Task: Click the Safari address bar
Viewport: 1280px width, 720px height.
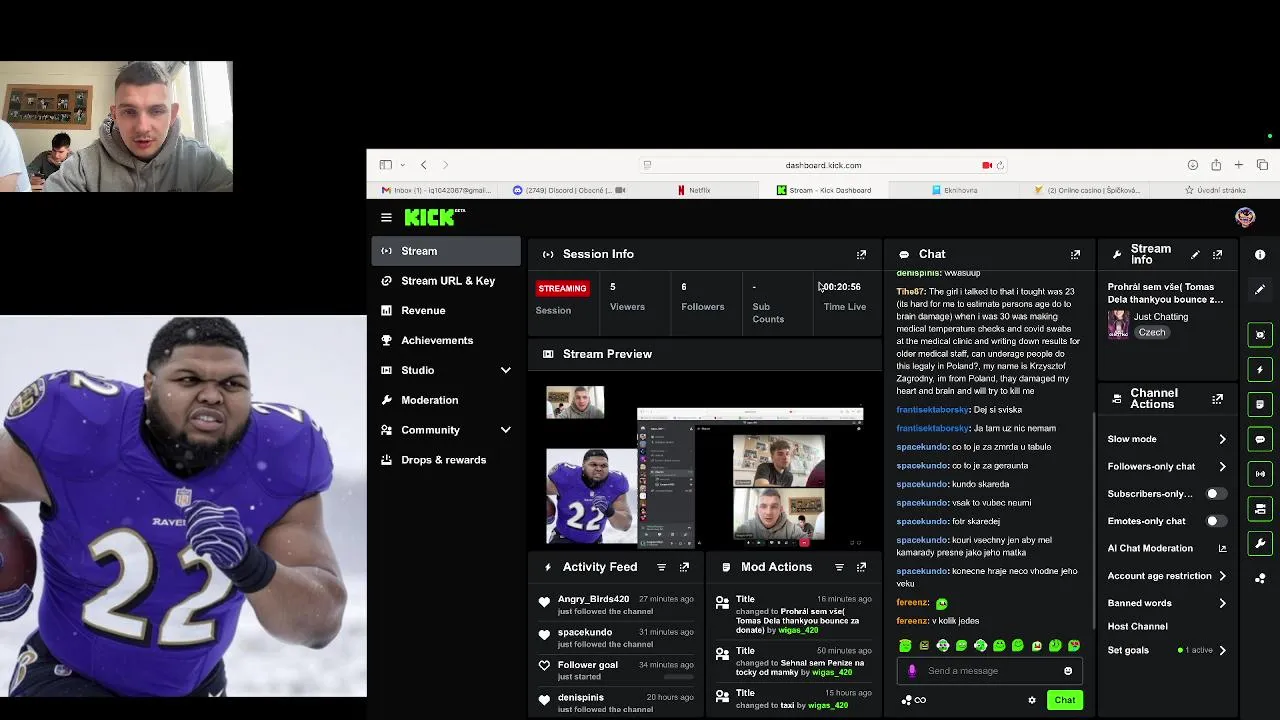Action: (823, 165)
